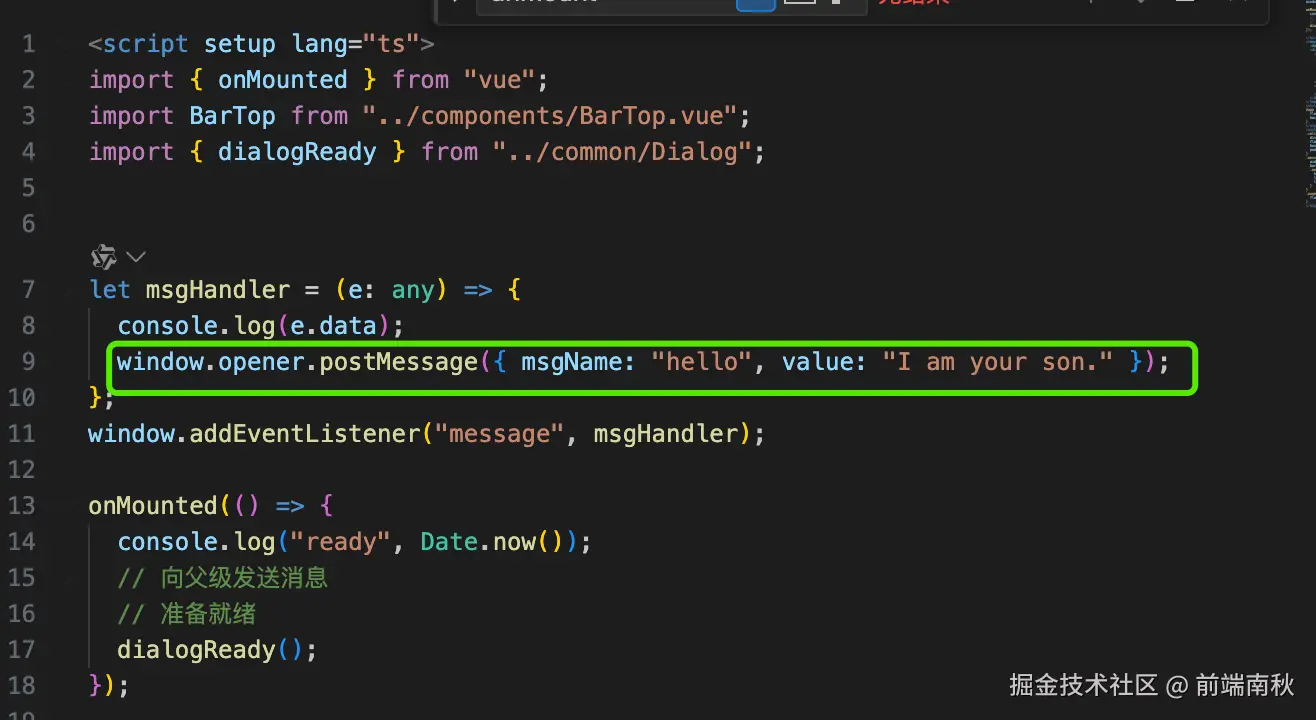The height and width of the screenshot is (720, 1316).
Task: Click the "../common/Dialog" path string
Action: (622, 152)
